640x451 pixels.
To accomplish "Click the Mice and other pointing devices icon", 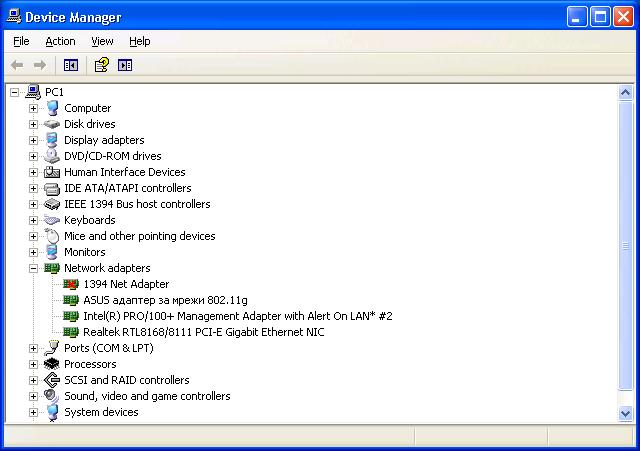I will [52, 236].
